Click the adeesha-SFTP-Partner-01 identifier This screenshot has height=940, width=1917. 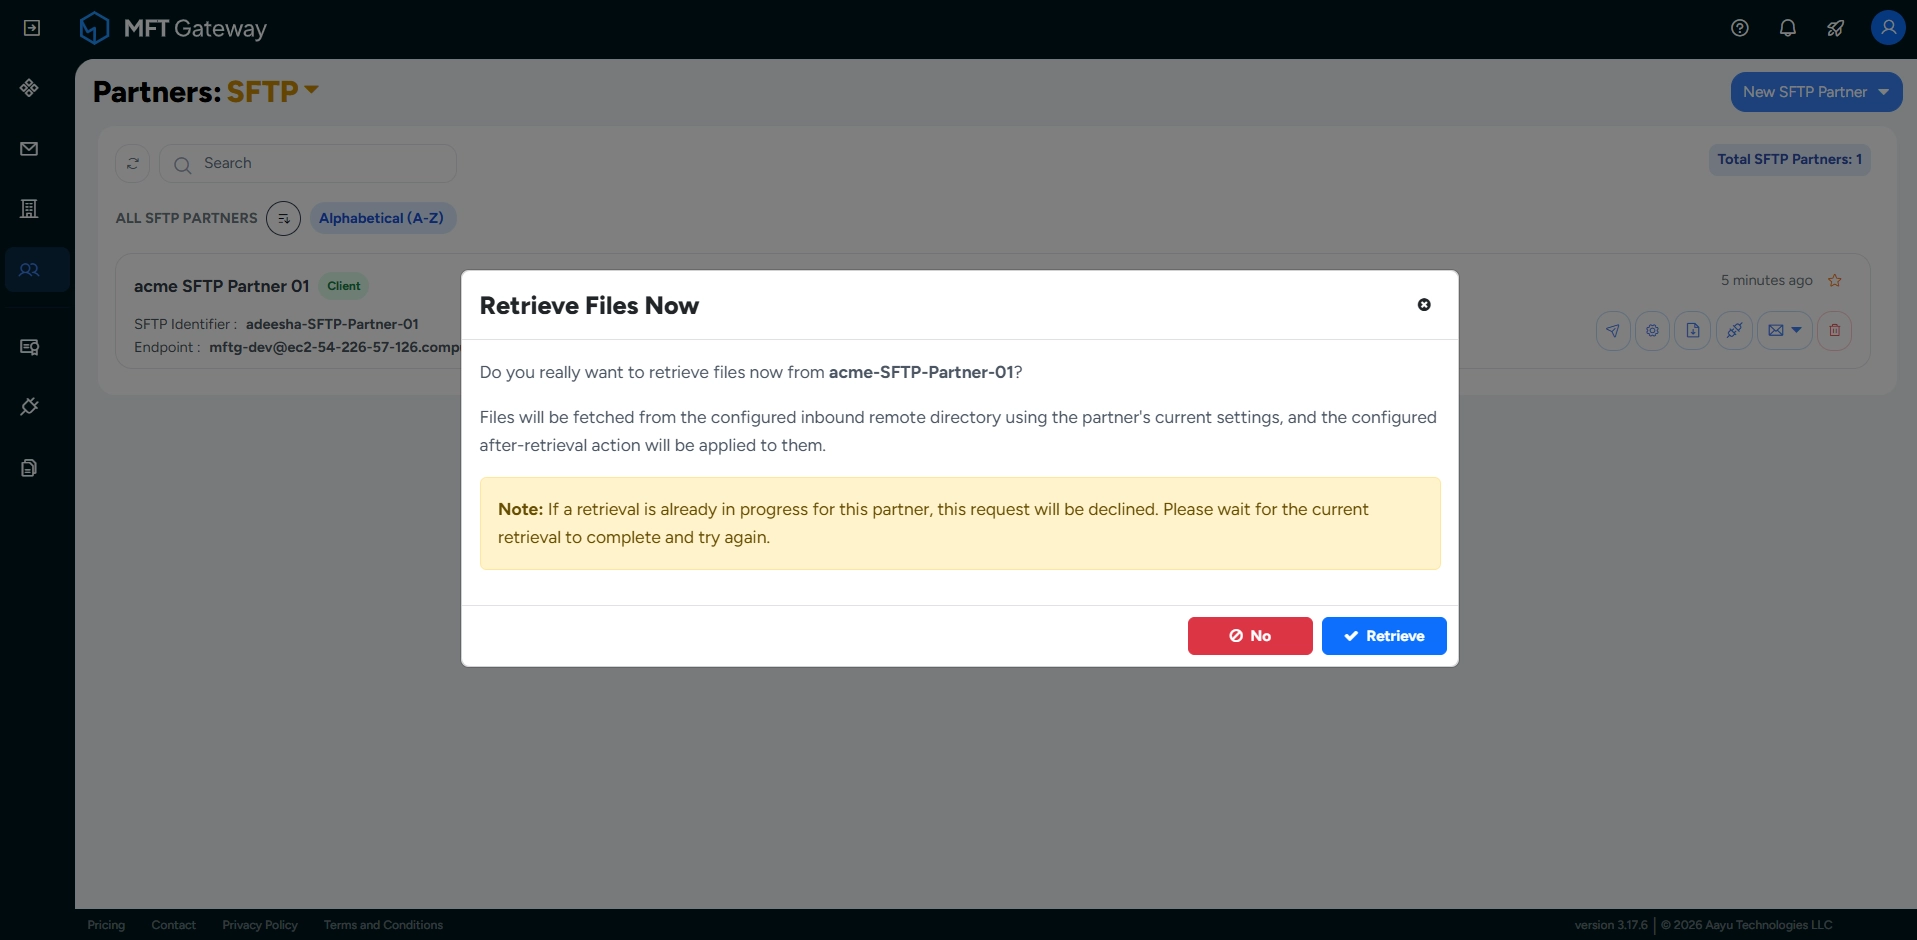[x=332, y=324]
